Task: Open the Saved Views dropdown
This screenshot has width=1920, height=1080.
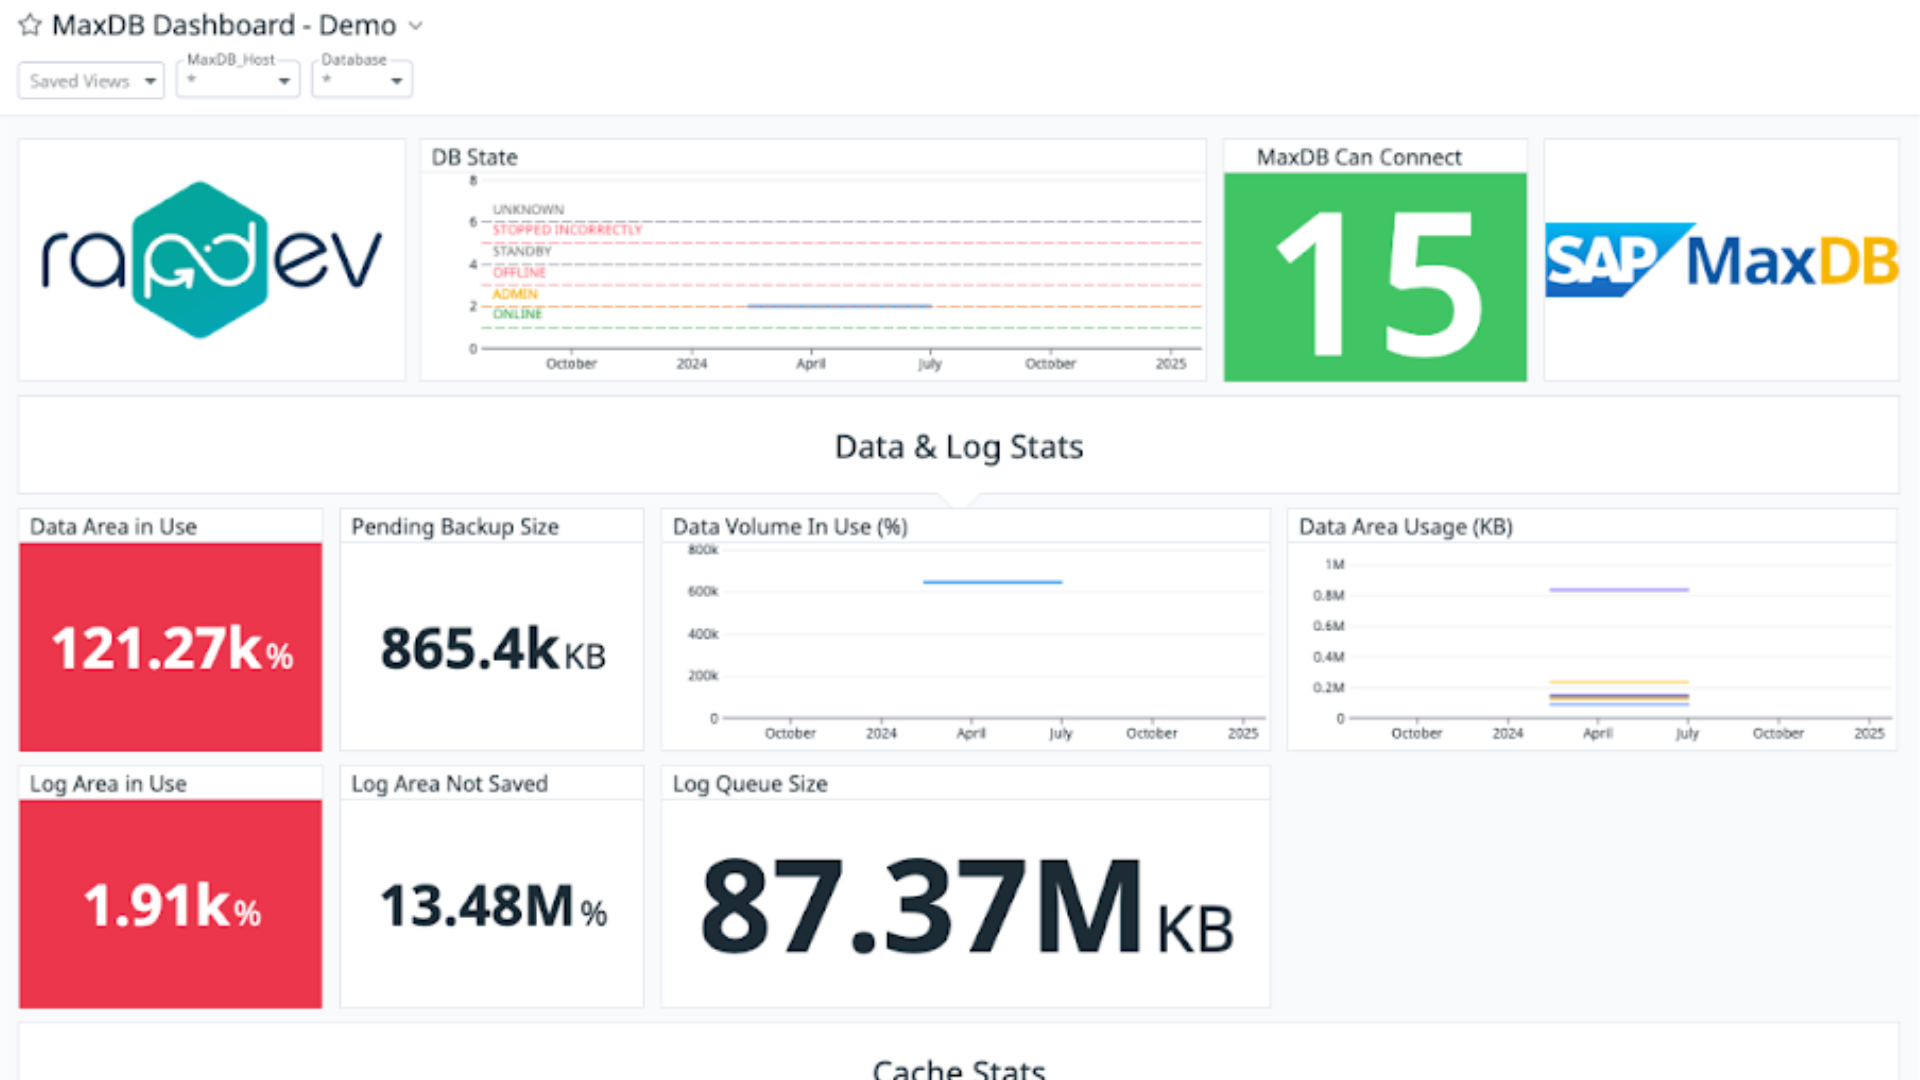Action: pyautogui.click(x=91, y=81)
